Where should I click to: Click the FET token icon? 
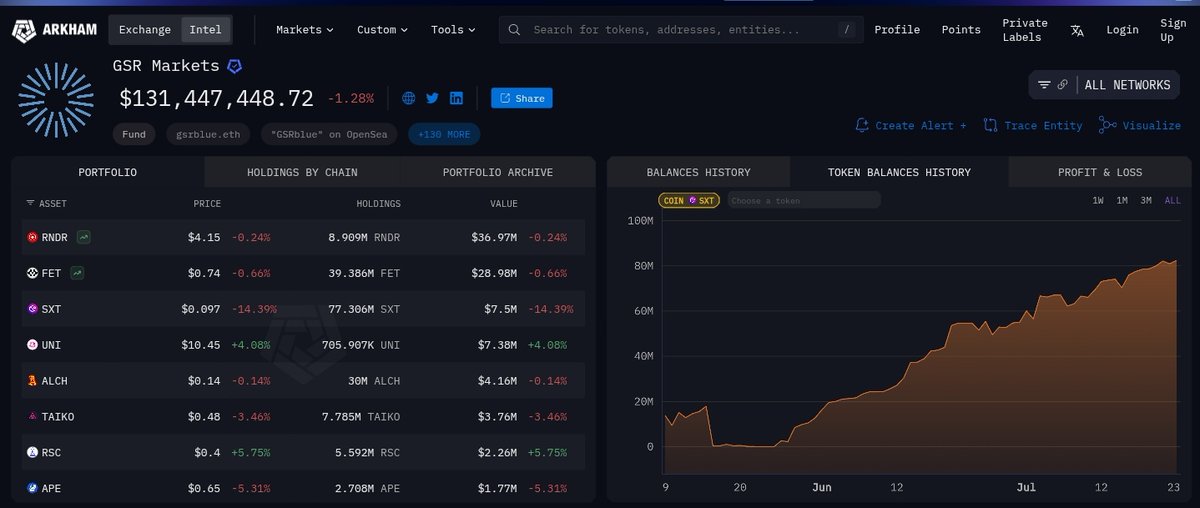(32, 273)
